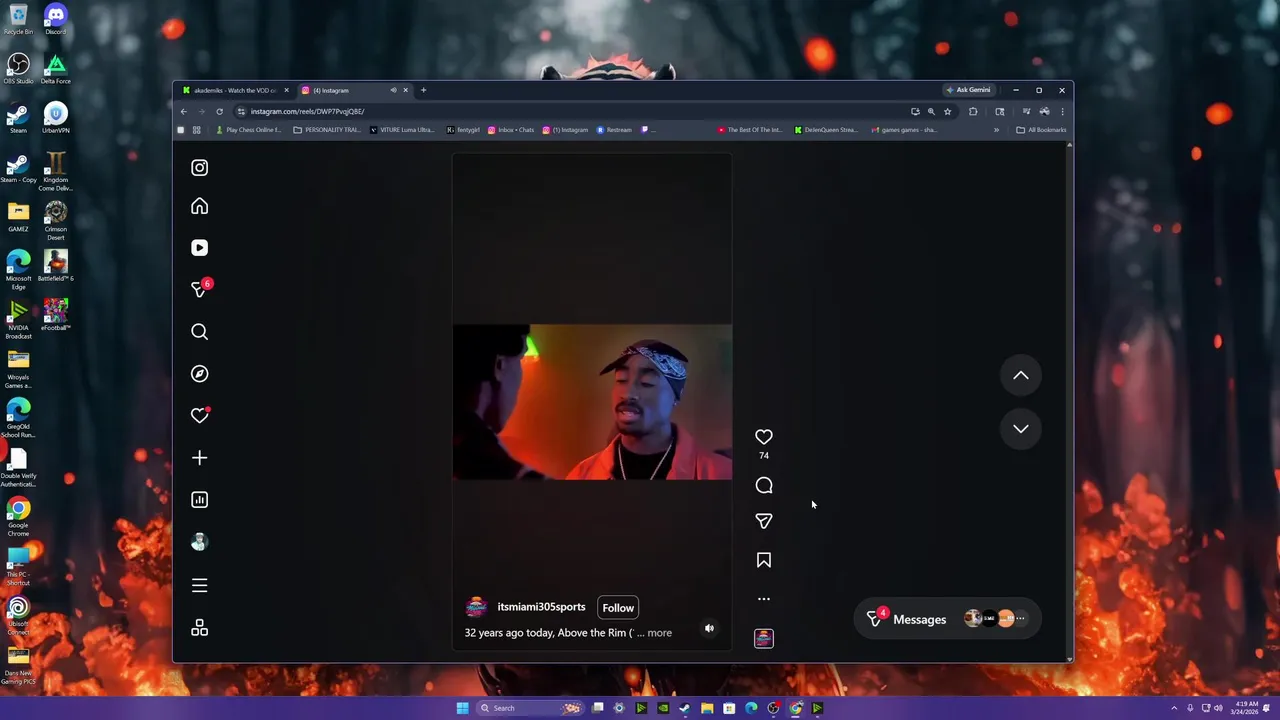
Task: Select Ubisoft Connect desktop icon
Action: [x=18, y=615]
